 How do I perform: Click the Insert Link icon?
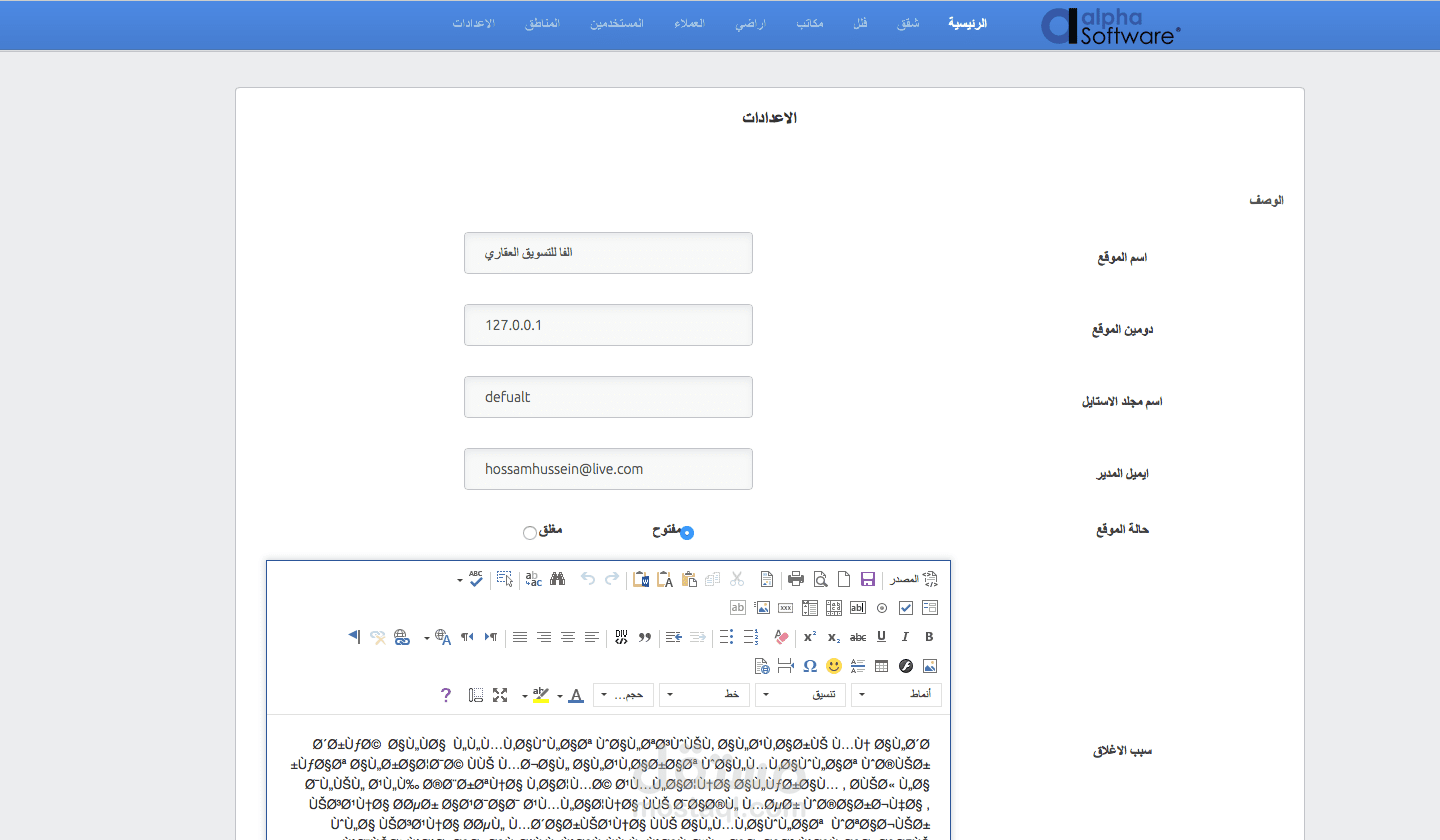tap(402, 636)
